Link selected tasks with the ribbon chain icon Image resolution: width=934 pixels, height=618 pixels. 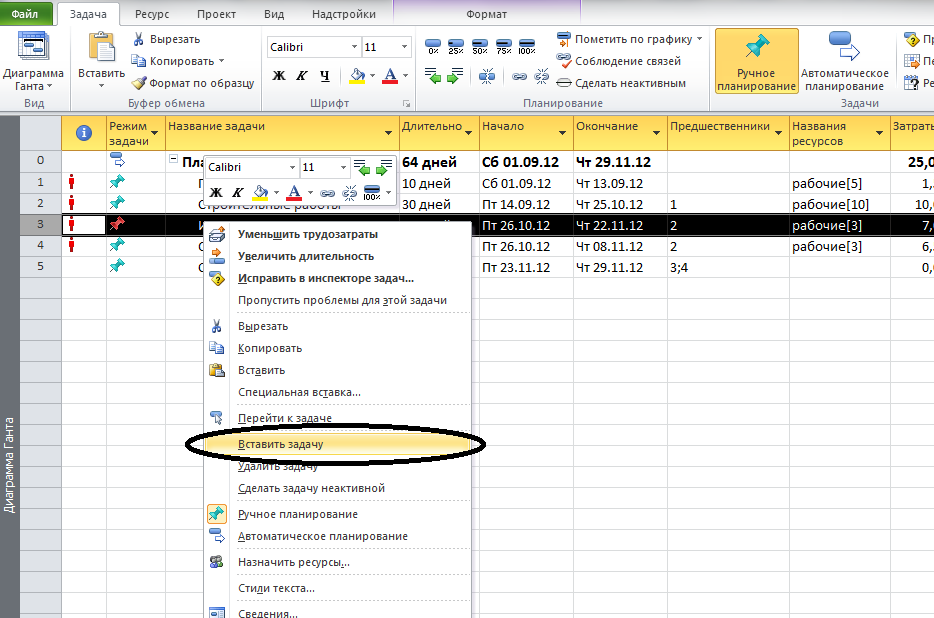point(519,76)
